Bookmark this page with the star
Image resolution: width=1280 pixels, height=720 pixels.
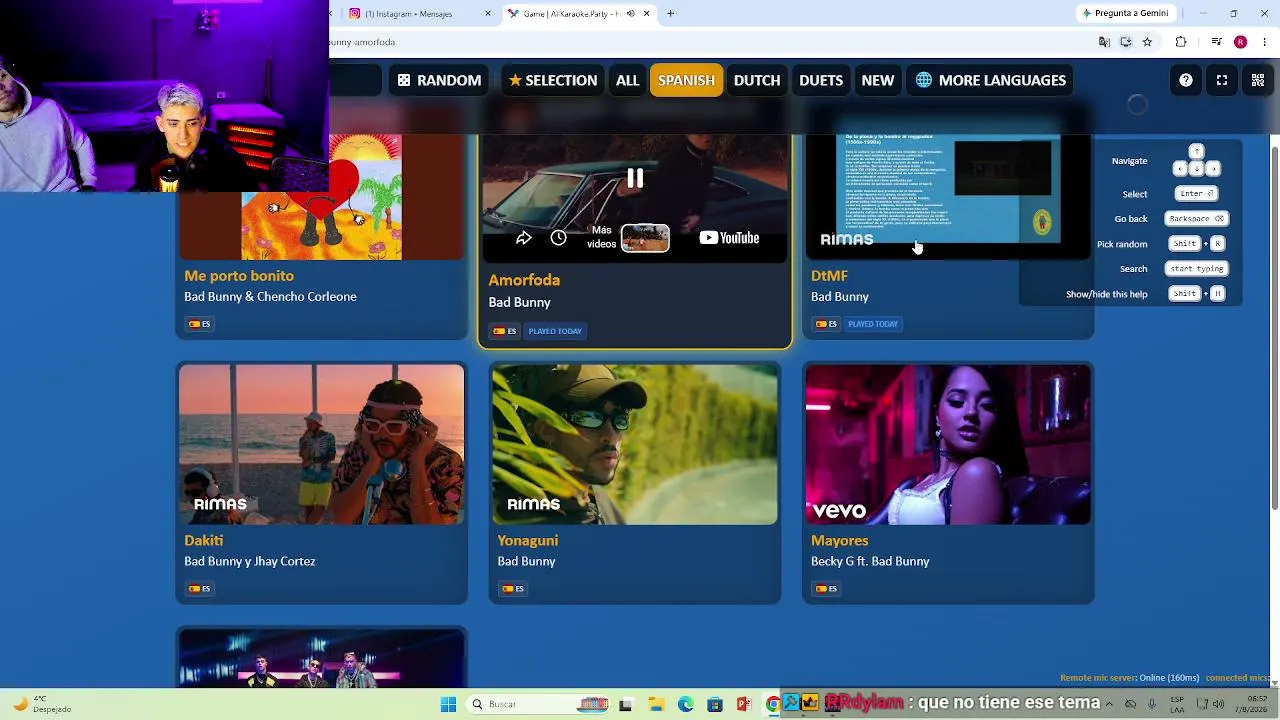click(1147, 42)
